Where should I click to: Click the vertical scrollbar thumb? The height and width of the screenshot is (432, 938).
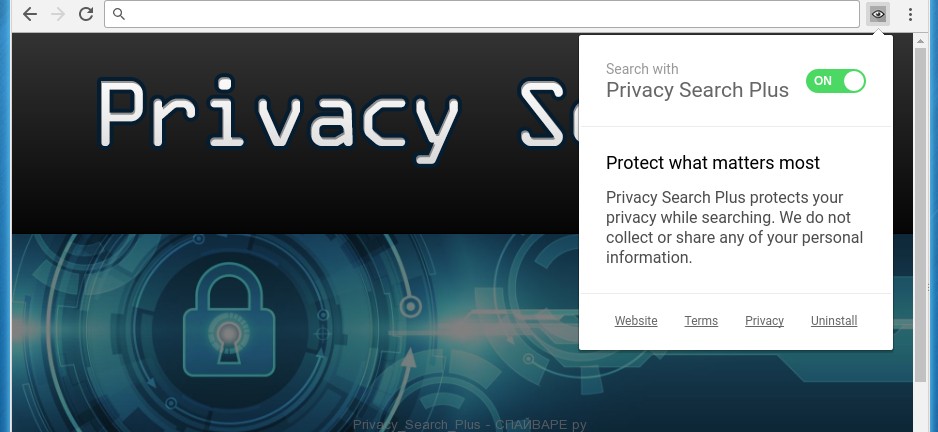coord(921,210)
